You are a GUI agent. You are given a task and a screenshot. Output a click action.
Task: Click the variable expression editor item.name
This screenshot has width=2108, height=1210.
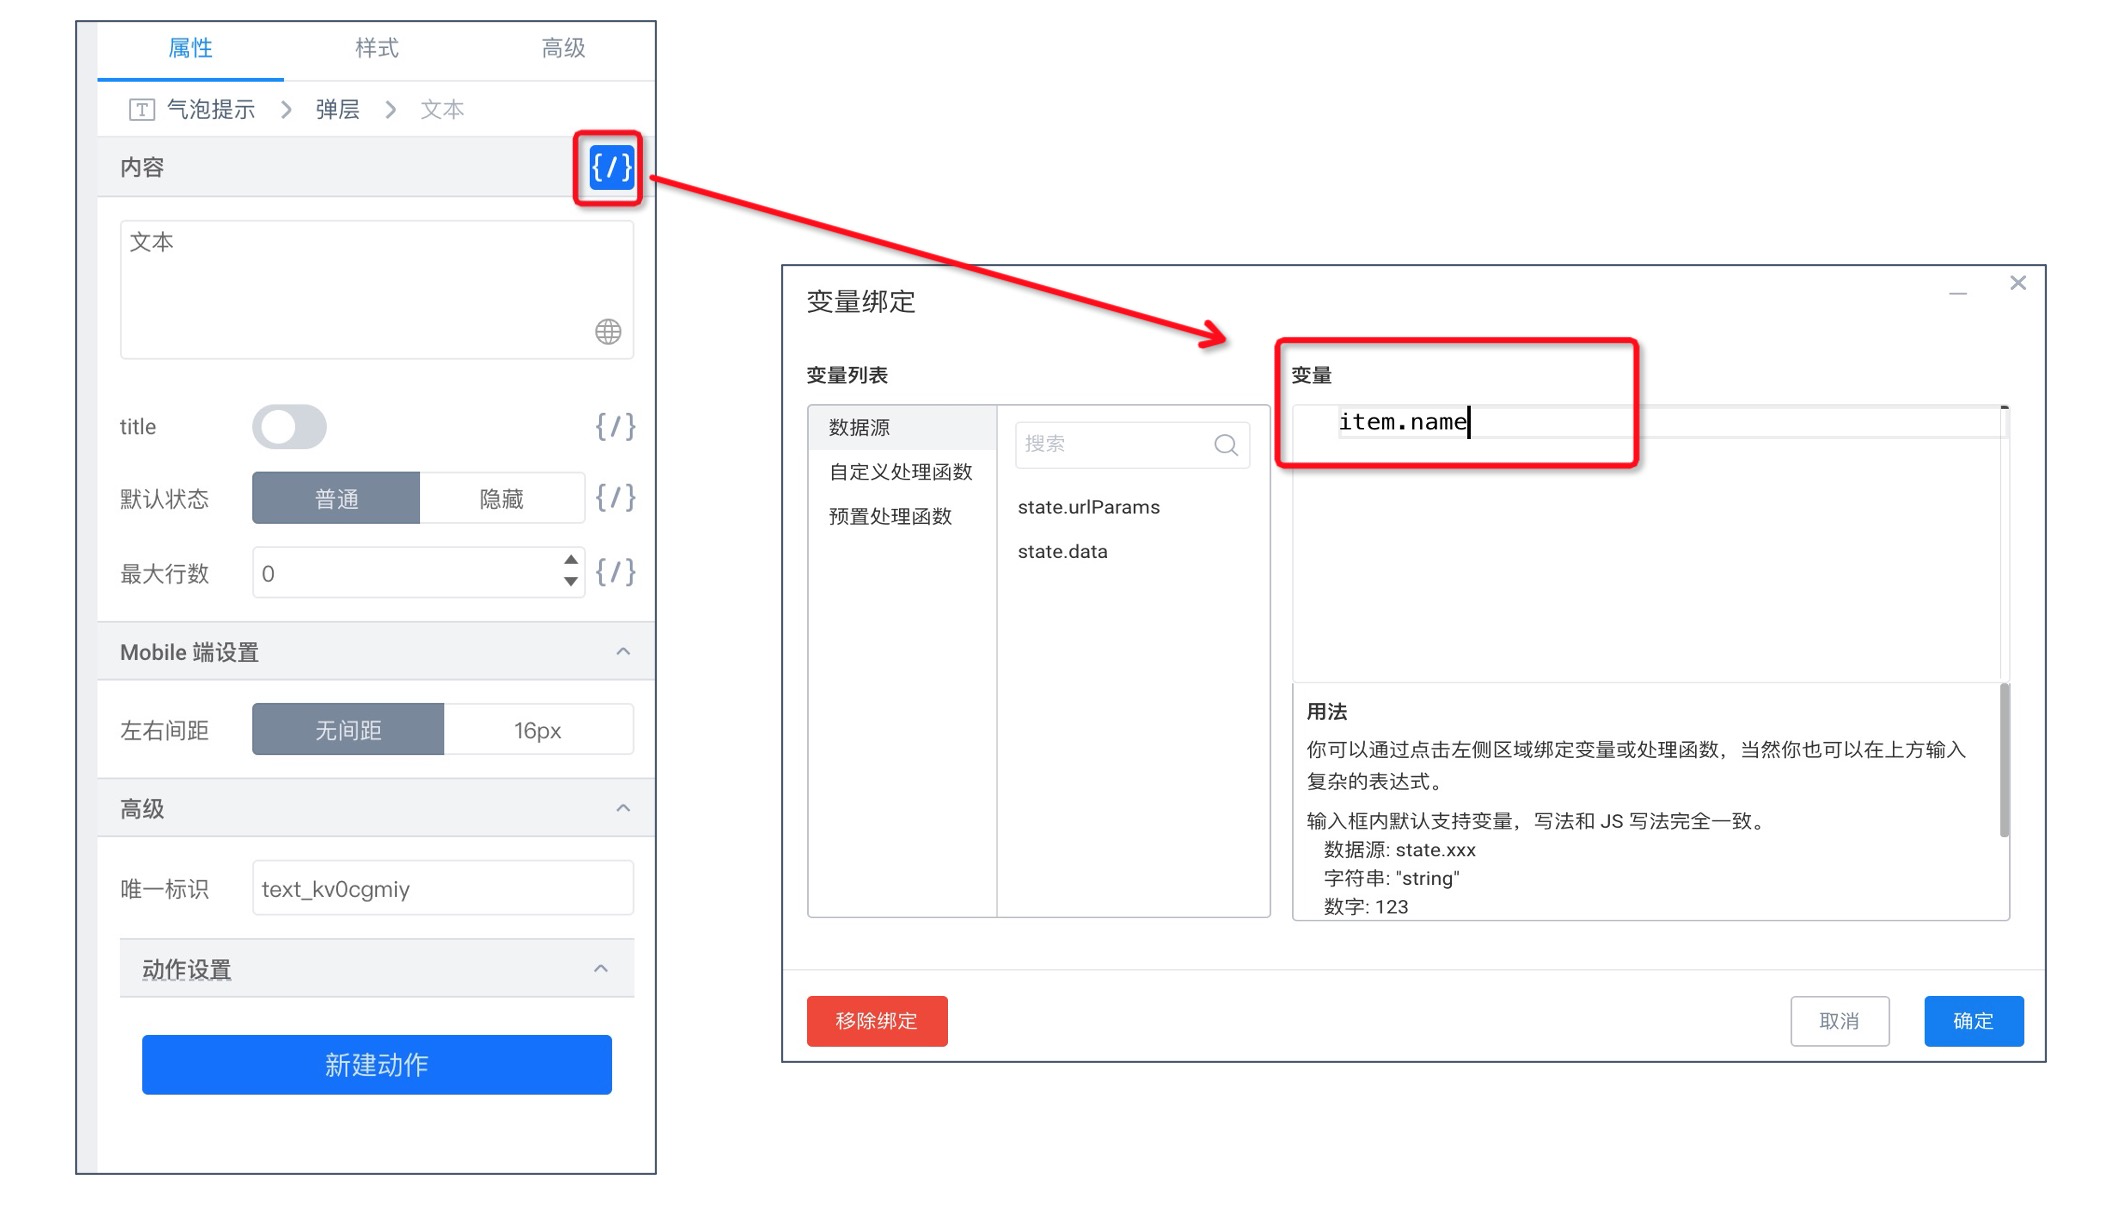coord(1650,543)
